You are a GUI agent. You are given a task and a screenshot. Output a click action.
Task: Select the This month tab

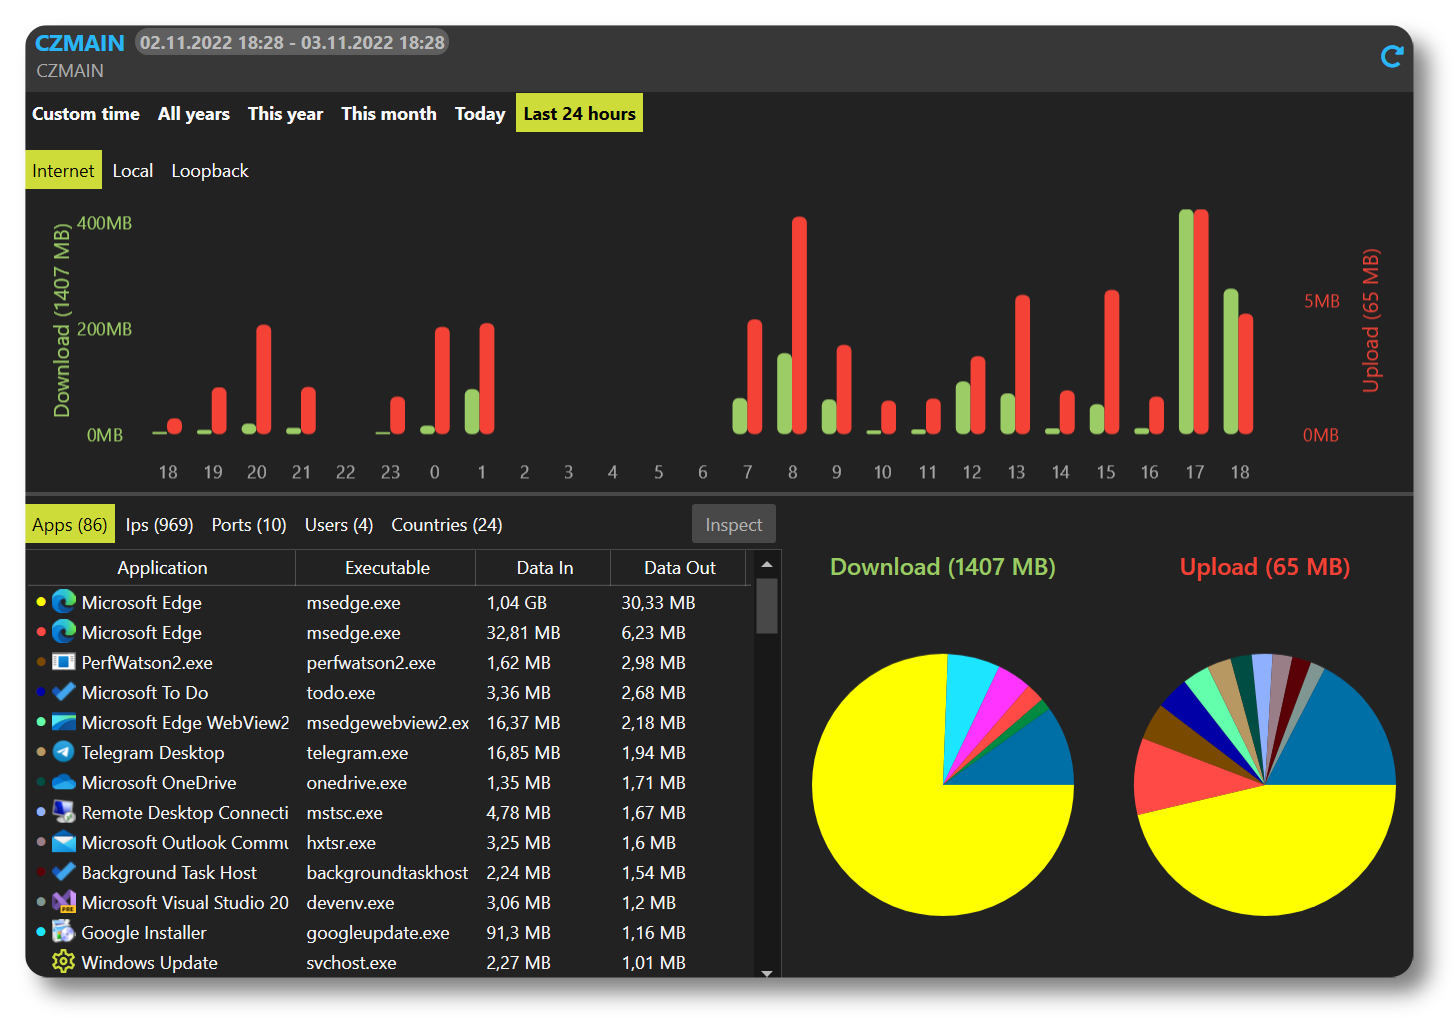pyautogui.click(x=389, y=113)
